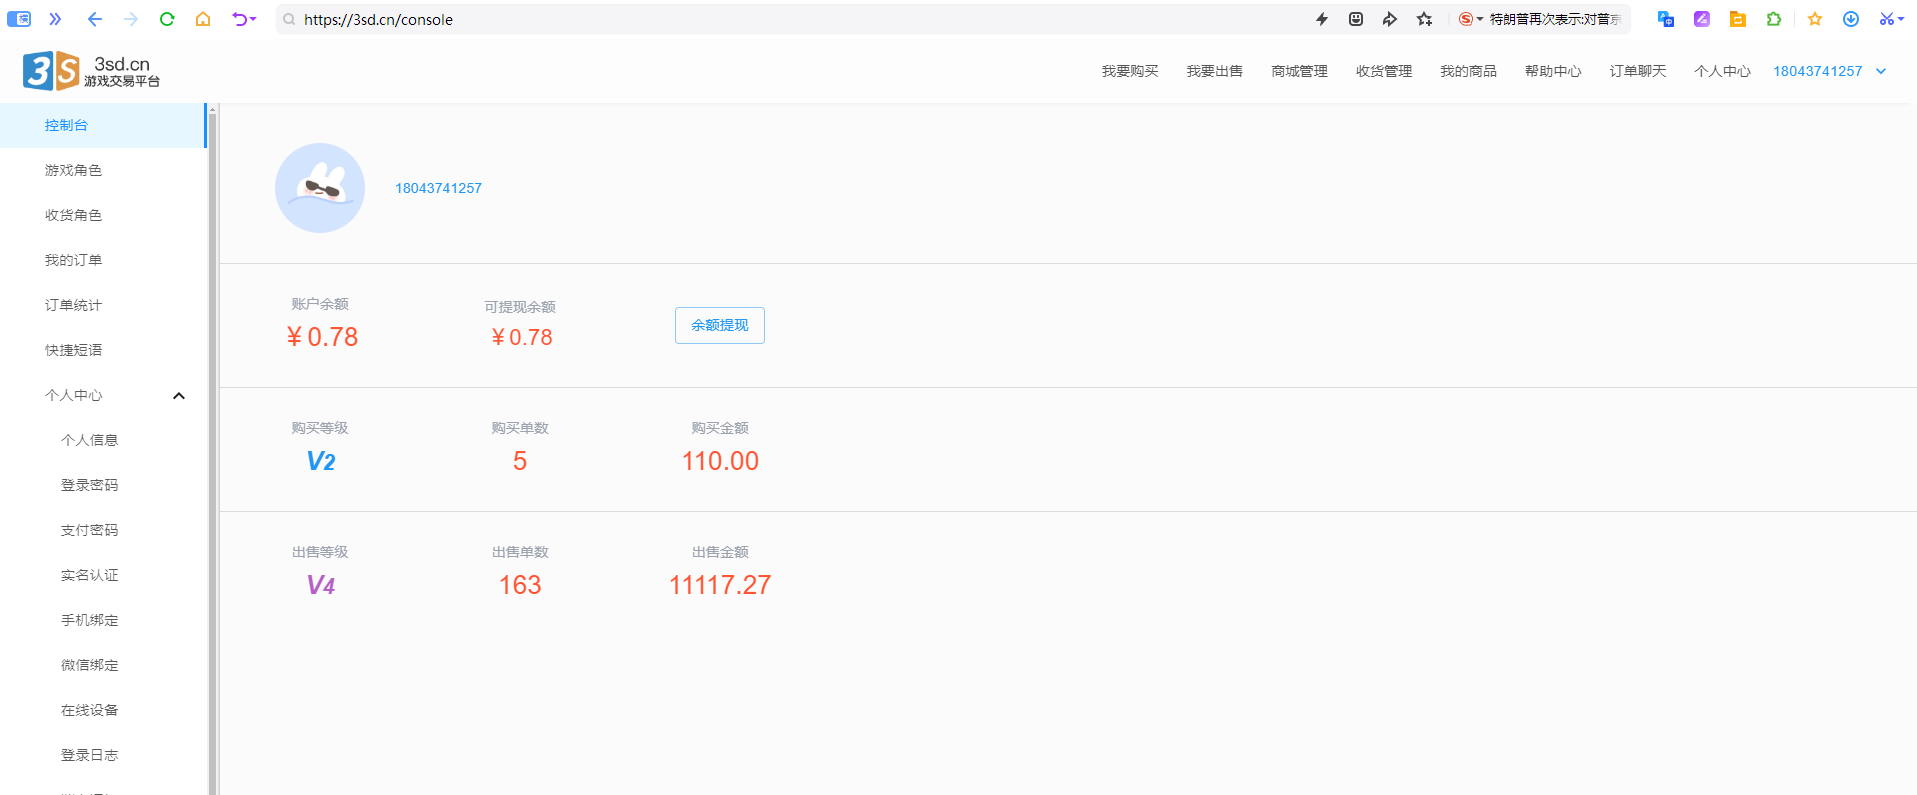Click the add-bookmark star icon in address bar
The height and width of the screenshot is (795, 1917).
click(1425, 19)
